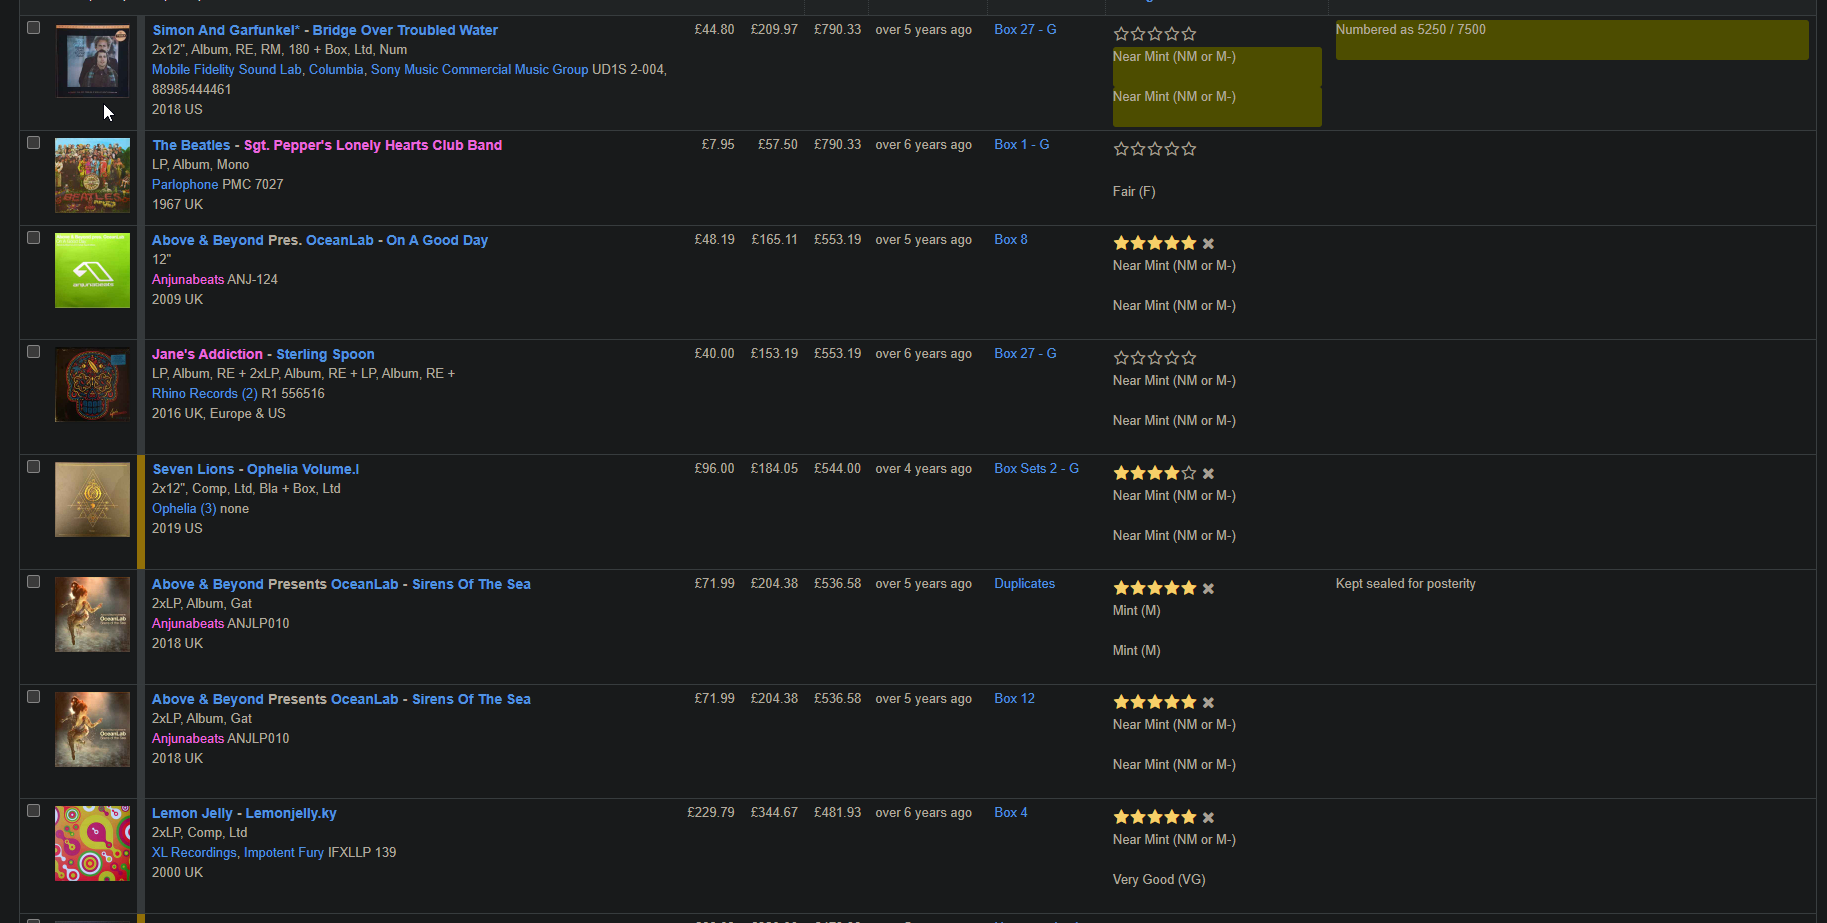View the Bridge Over Troubled Water cover thumbnail
Image resolution: width=1827 pixels, height=923 pixels.
point(92,61)
